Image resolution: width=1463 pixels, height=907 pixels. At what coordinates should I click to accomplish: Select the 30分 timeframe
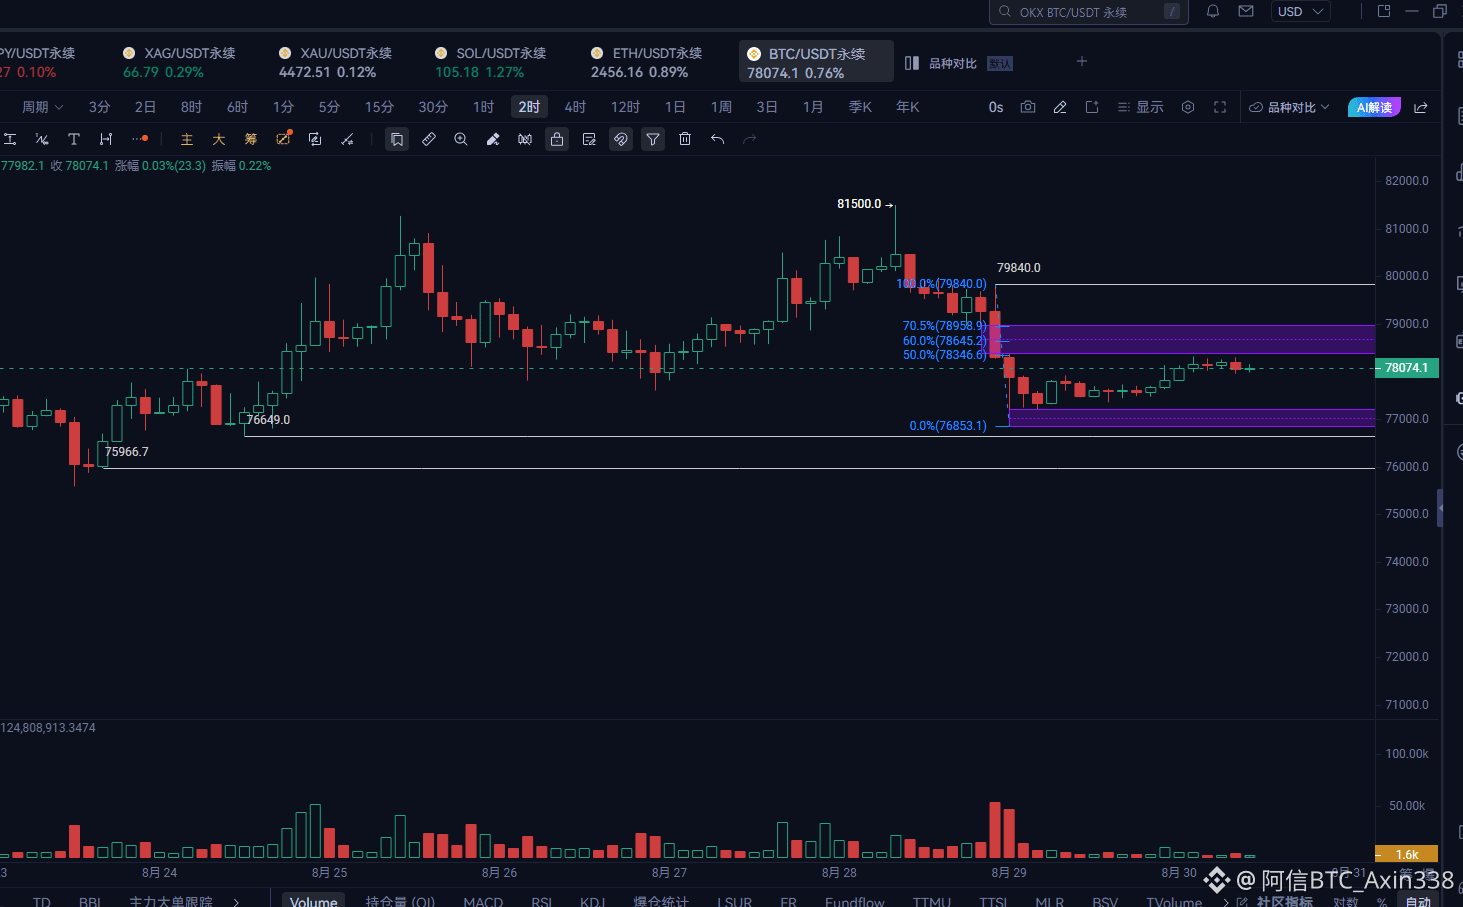tap(433, 107)
